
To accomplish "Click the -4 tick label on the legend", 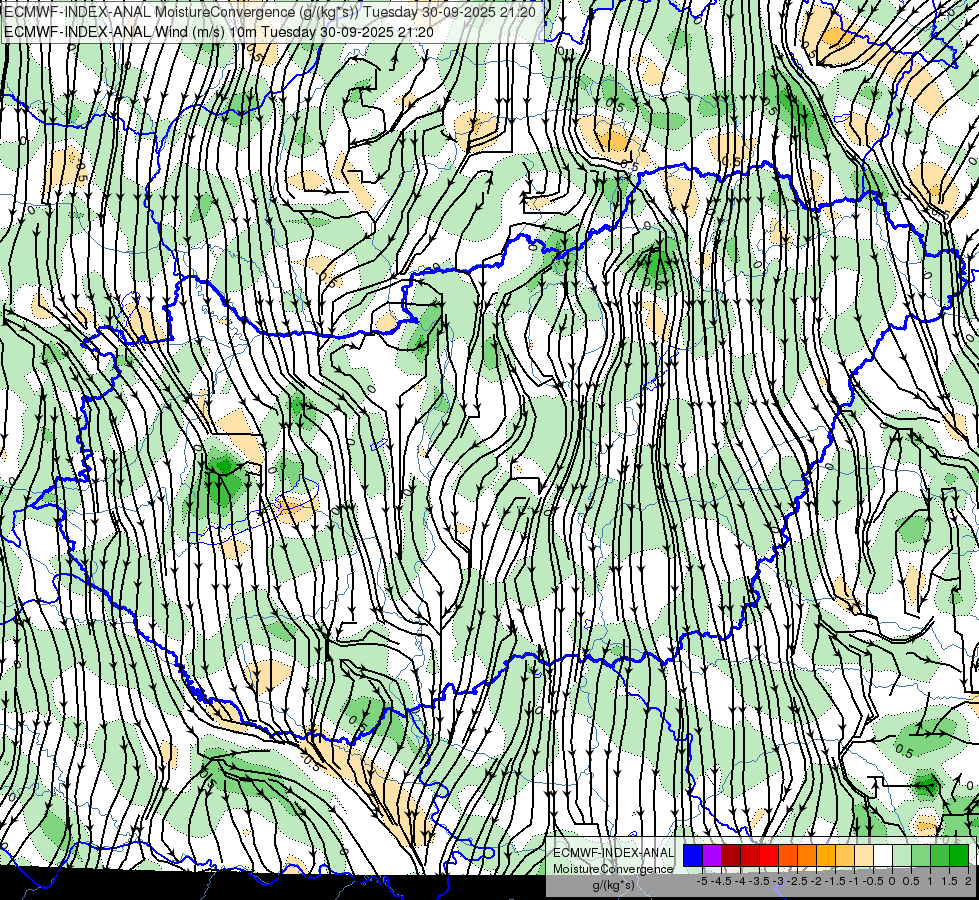I will pos(740,881).
